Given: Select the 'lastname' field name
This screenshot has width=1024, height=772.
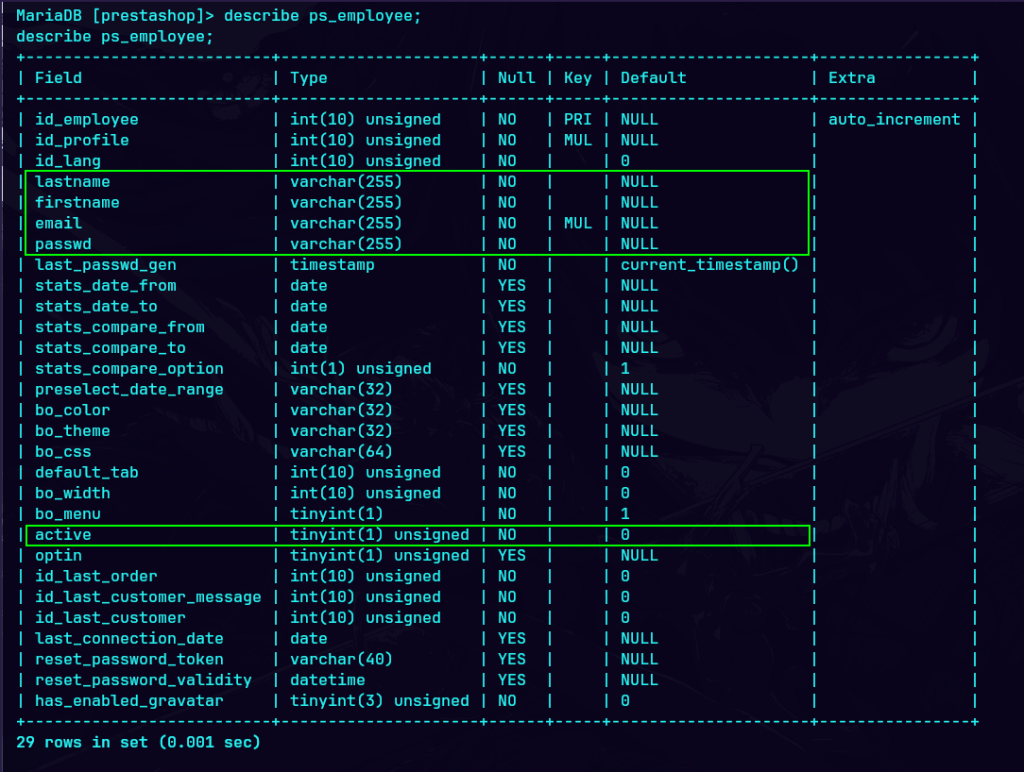Looking at the screenshot, I should tap(72, 182).
